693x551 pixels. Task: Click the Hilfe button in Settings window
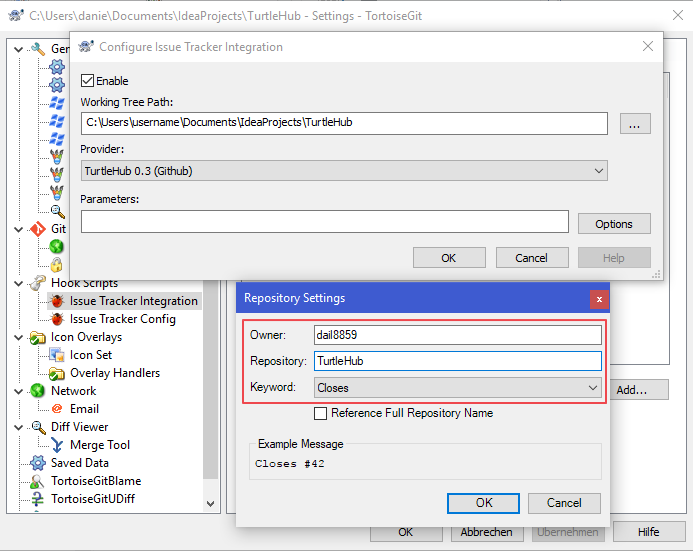tap(649, 532)
